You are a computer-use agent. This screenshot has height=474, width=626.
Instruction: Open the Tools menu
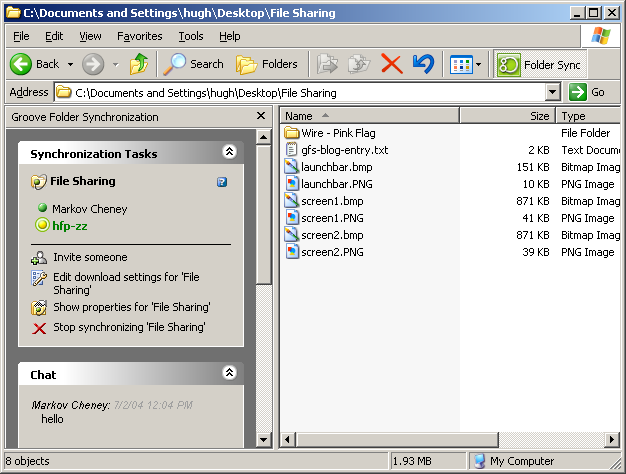(x=190, y=36)
